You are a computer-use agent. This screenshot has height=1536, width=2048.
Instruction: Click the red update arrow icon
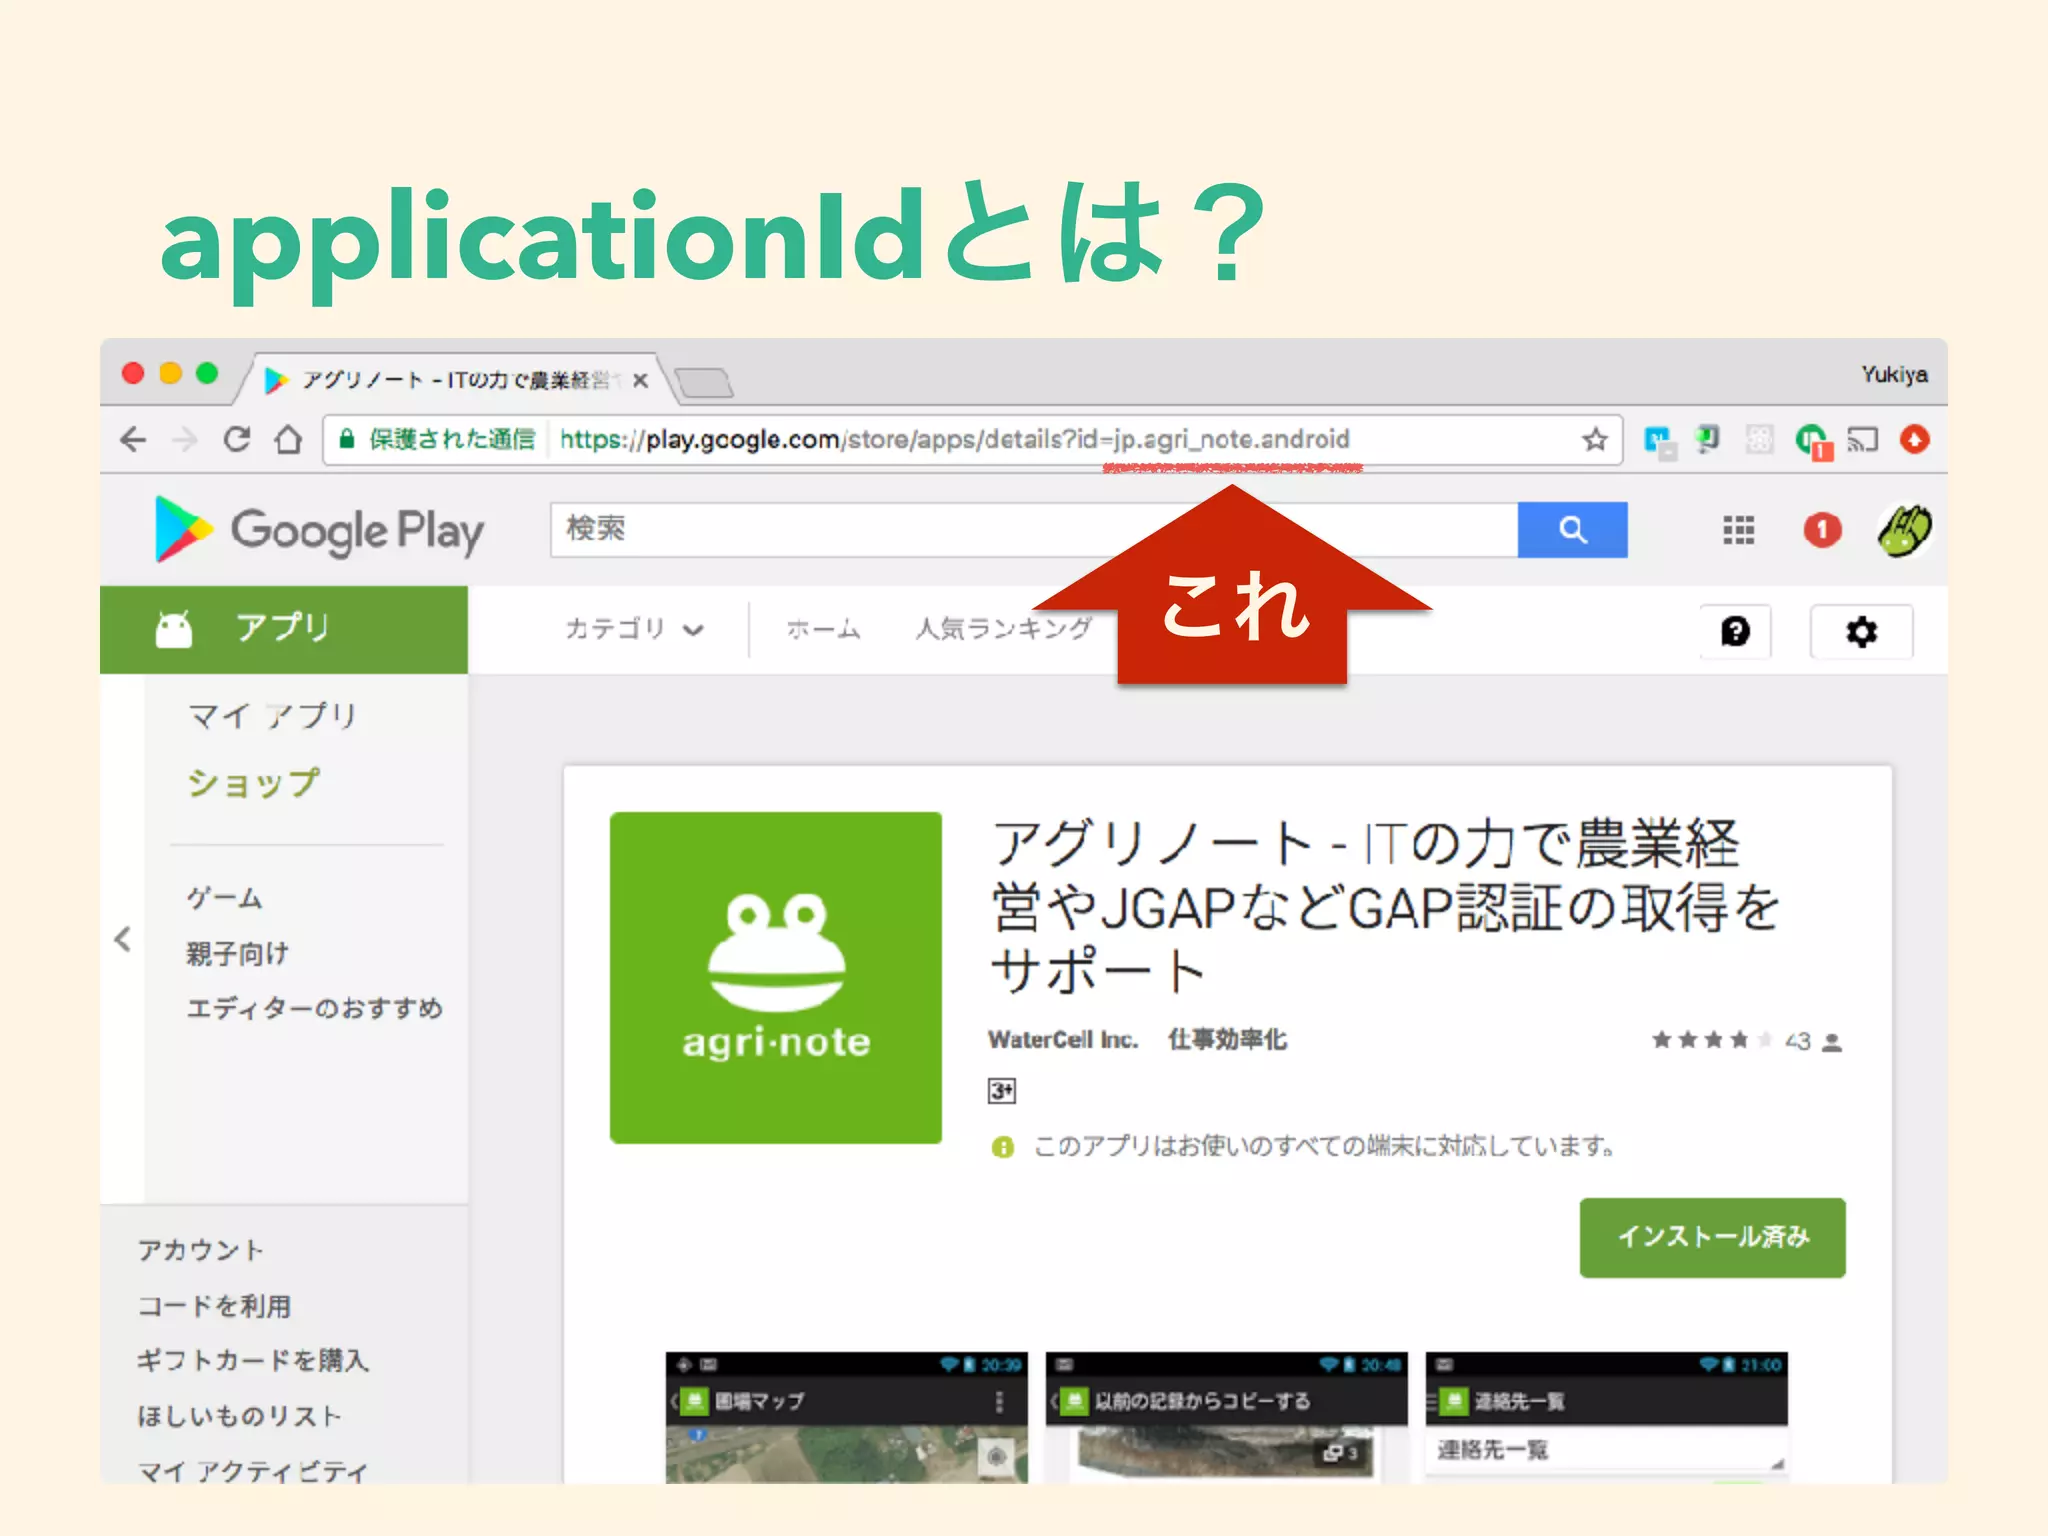click(x=1915, y=439)
